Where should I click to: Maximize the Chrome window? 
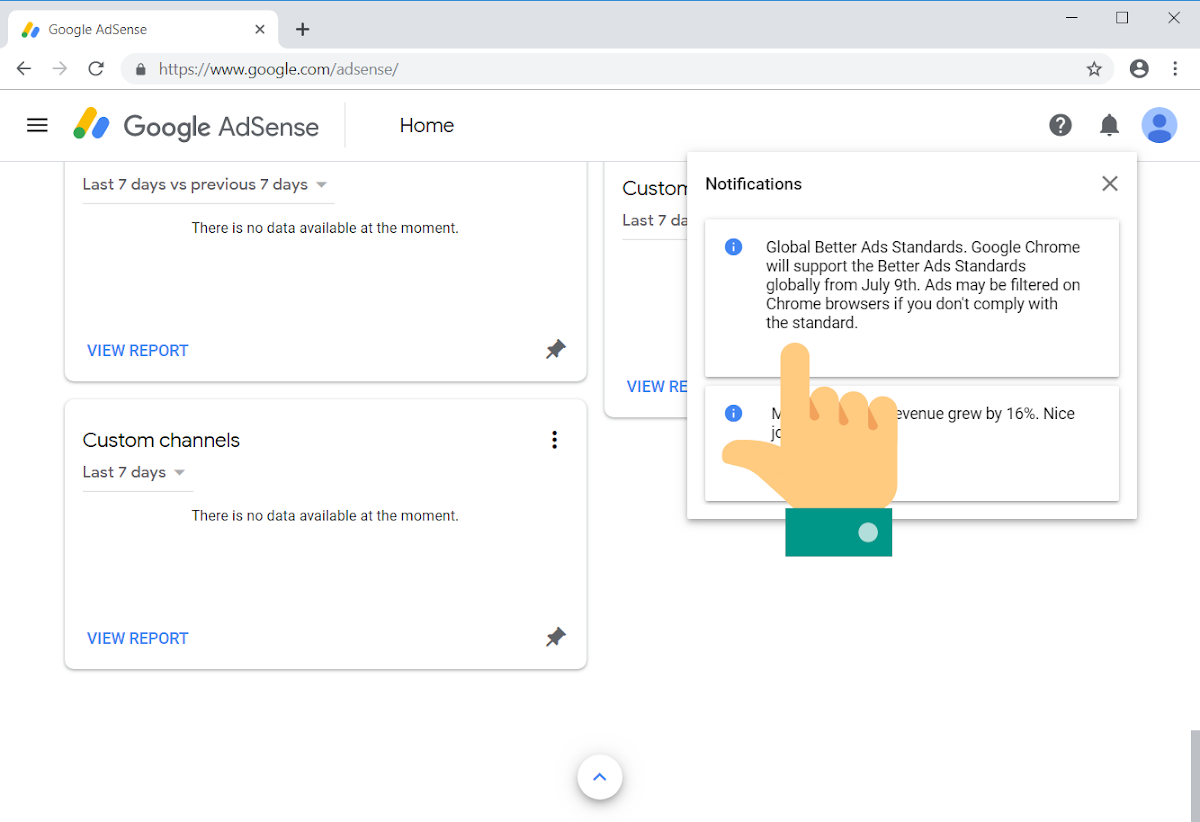click(x=1122, y=17)
